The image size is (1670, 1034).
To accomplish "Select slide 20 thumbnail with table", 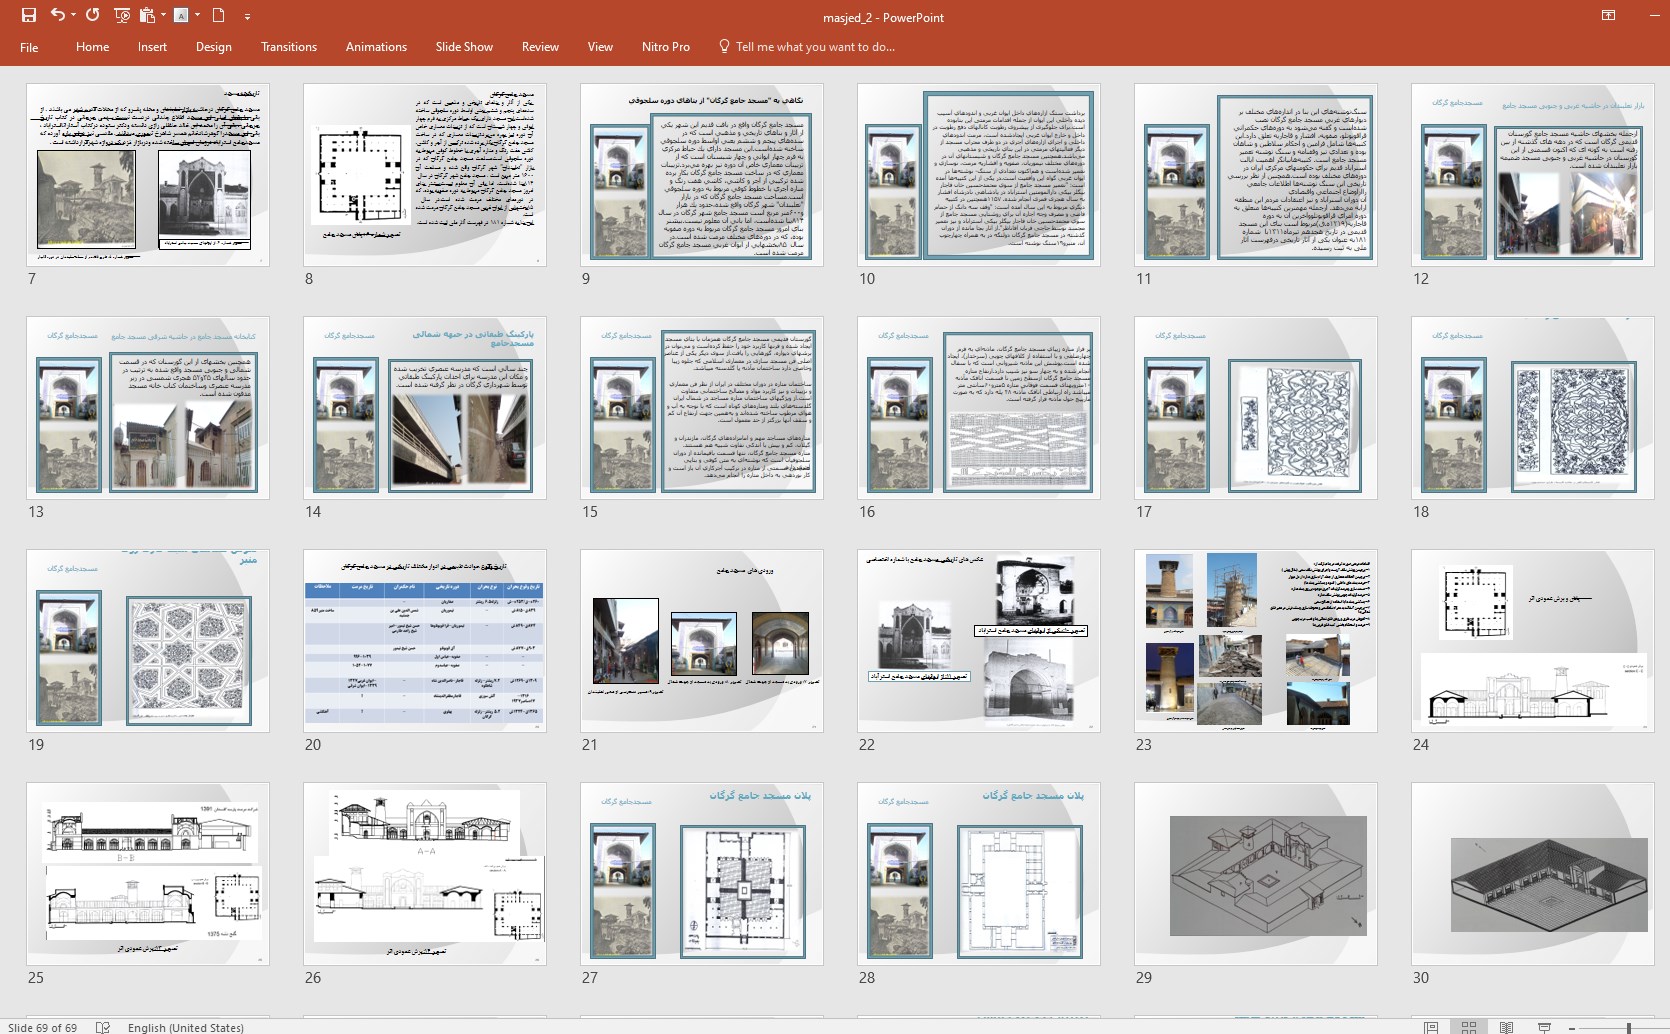I will (425, 640).
